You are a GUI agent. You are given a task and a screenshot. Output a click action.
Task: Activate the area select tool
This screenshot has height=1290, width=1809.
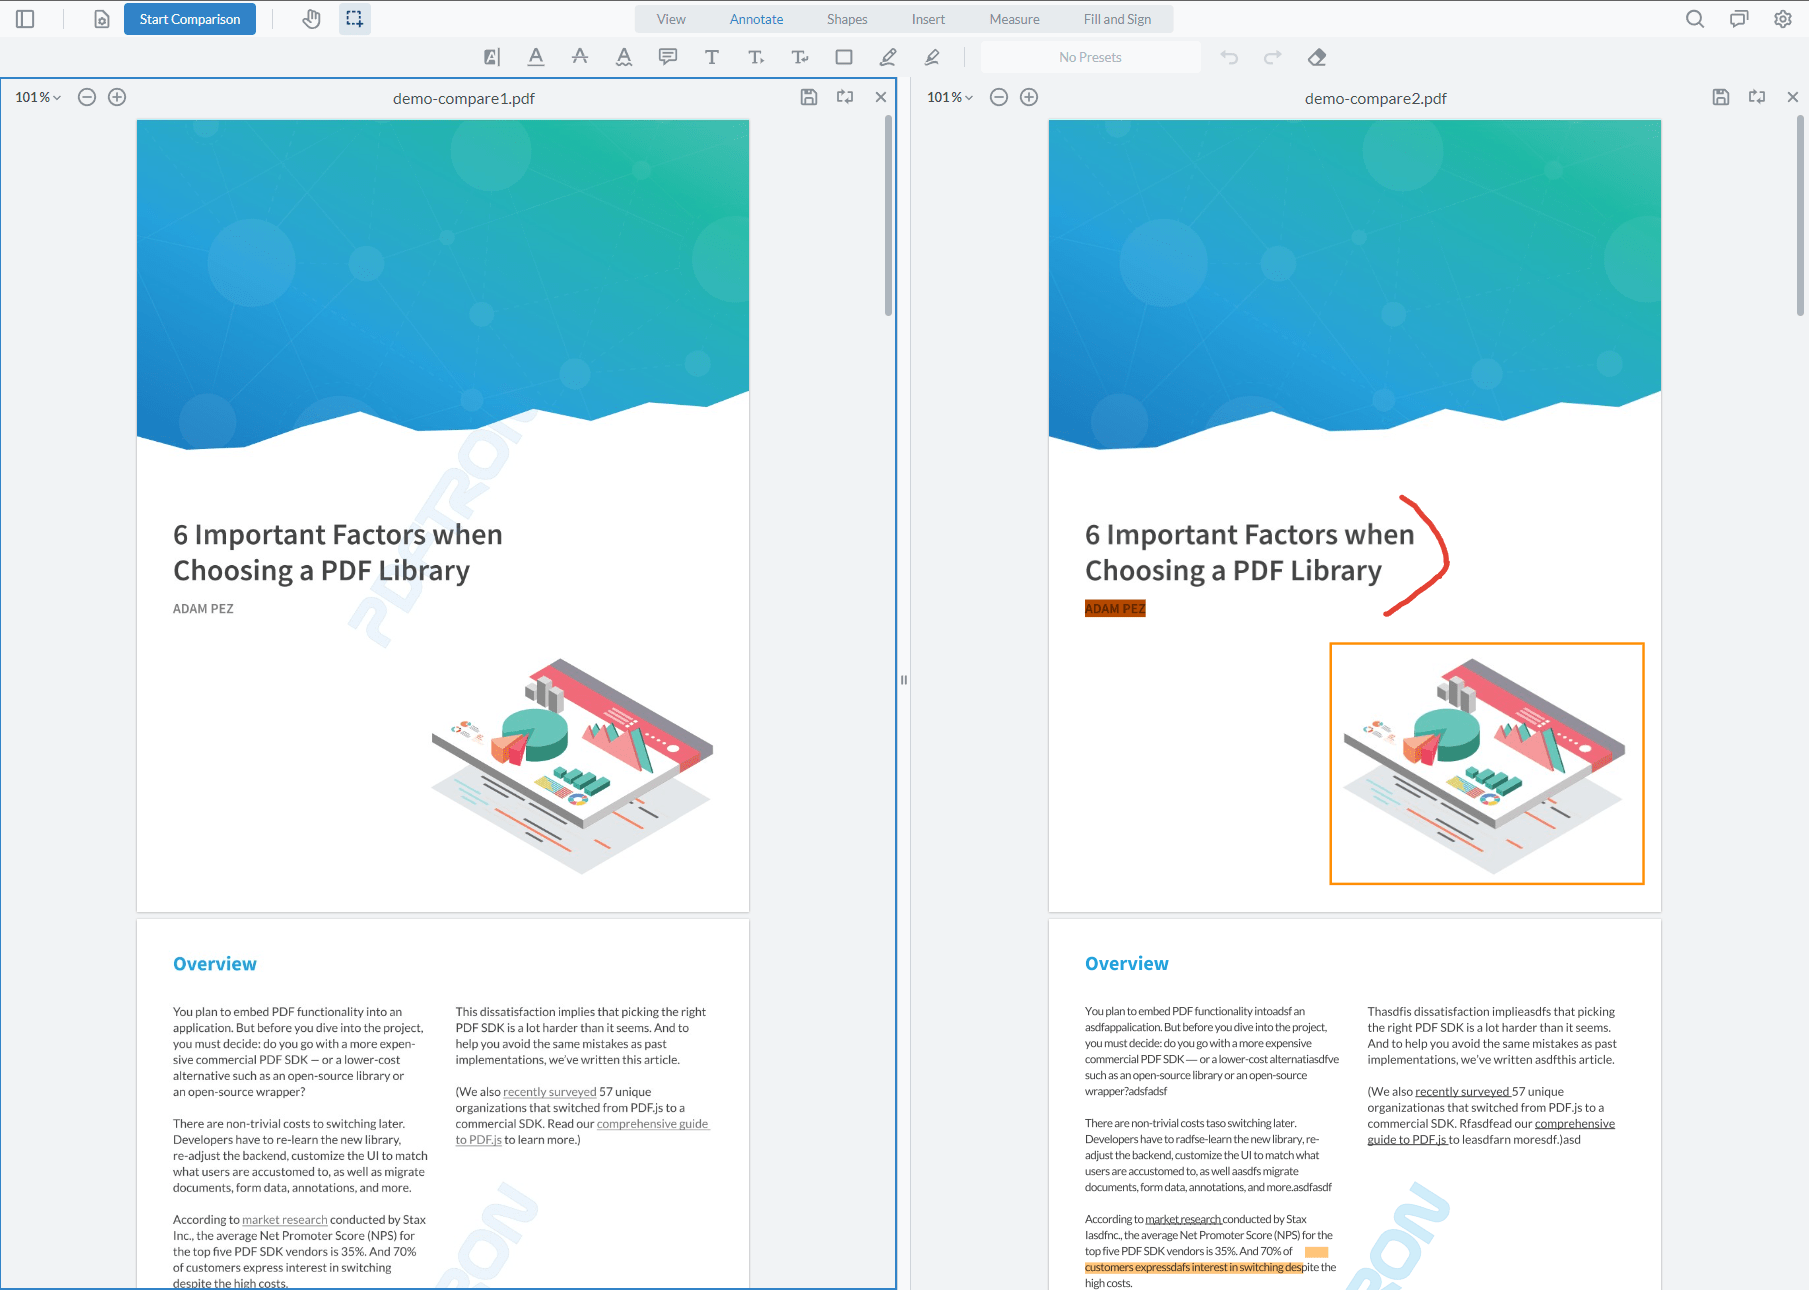coord(355,19)
